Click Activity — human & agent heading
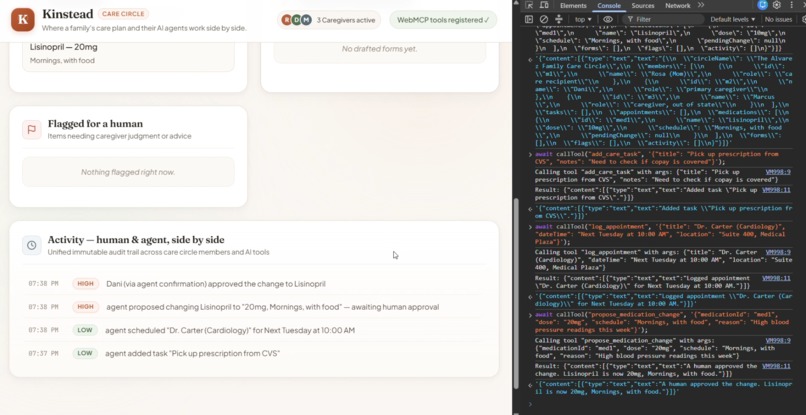This screenshot has width=806, height=415. [x=136, y=240]
